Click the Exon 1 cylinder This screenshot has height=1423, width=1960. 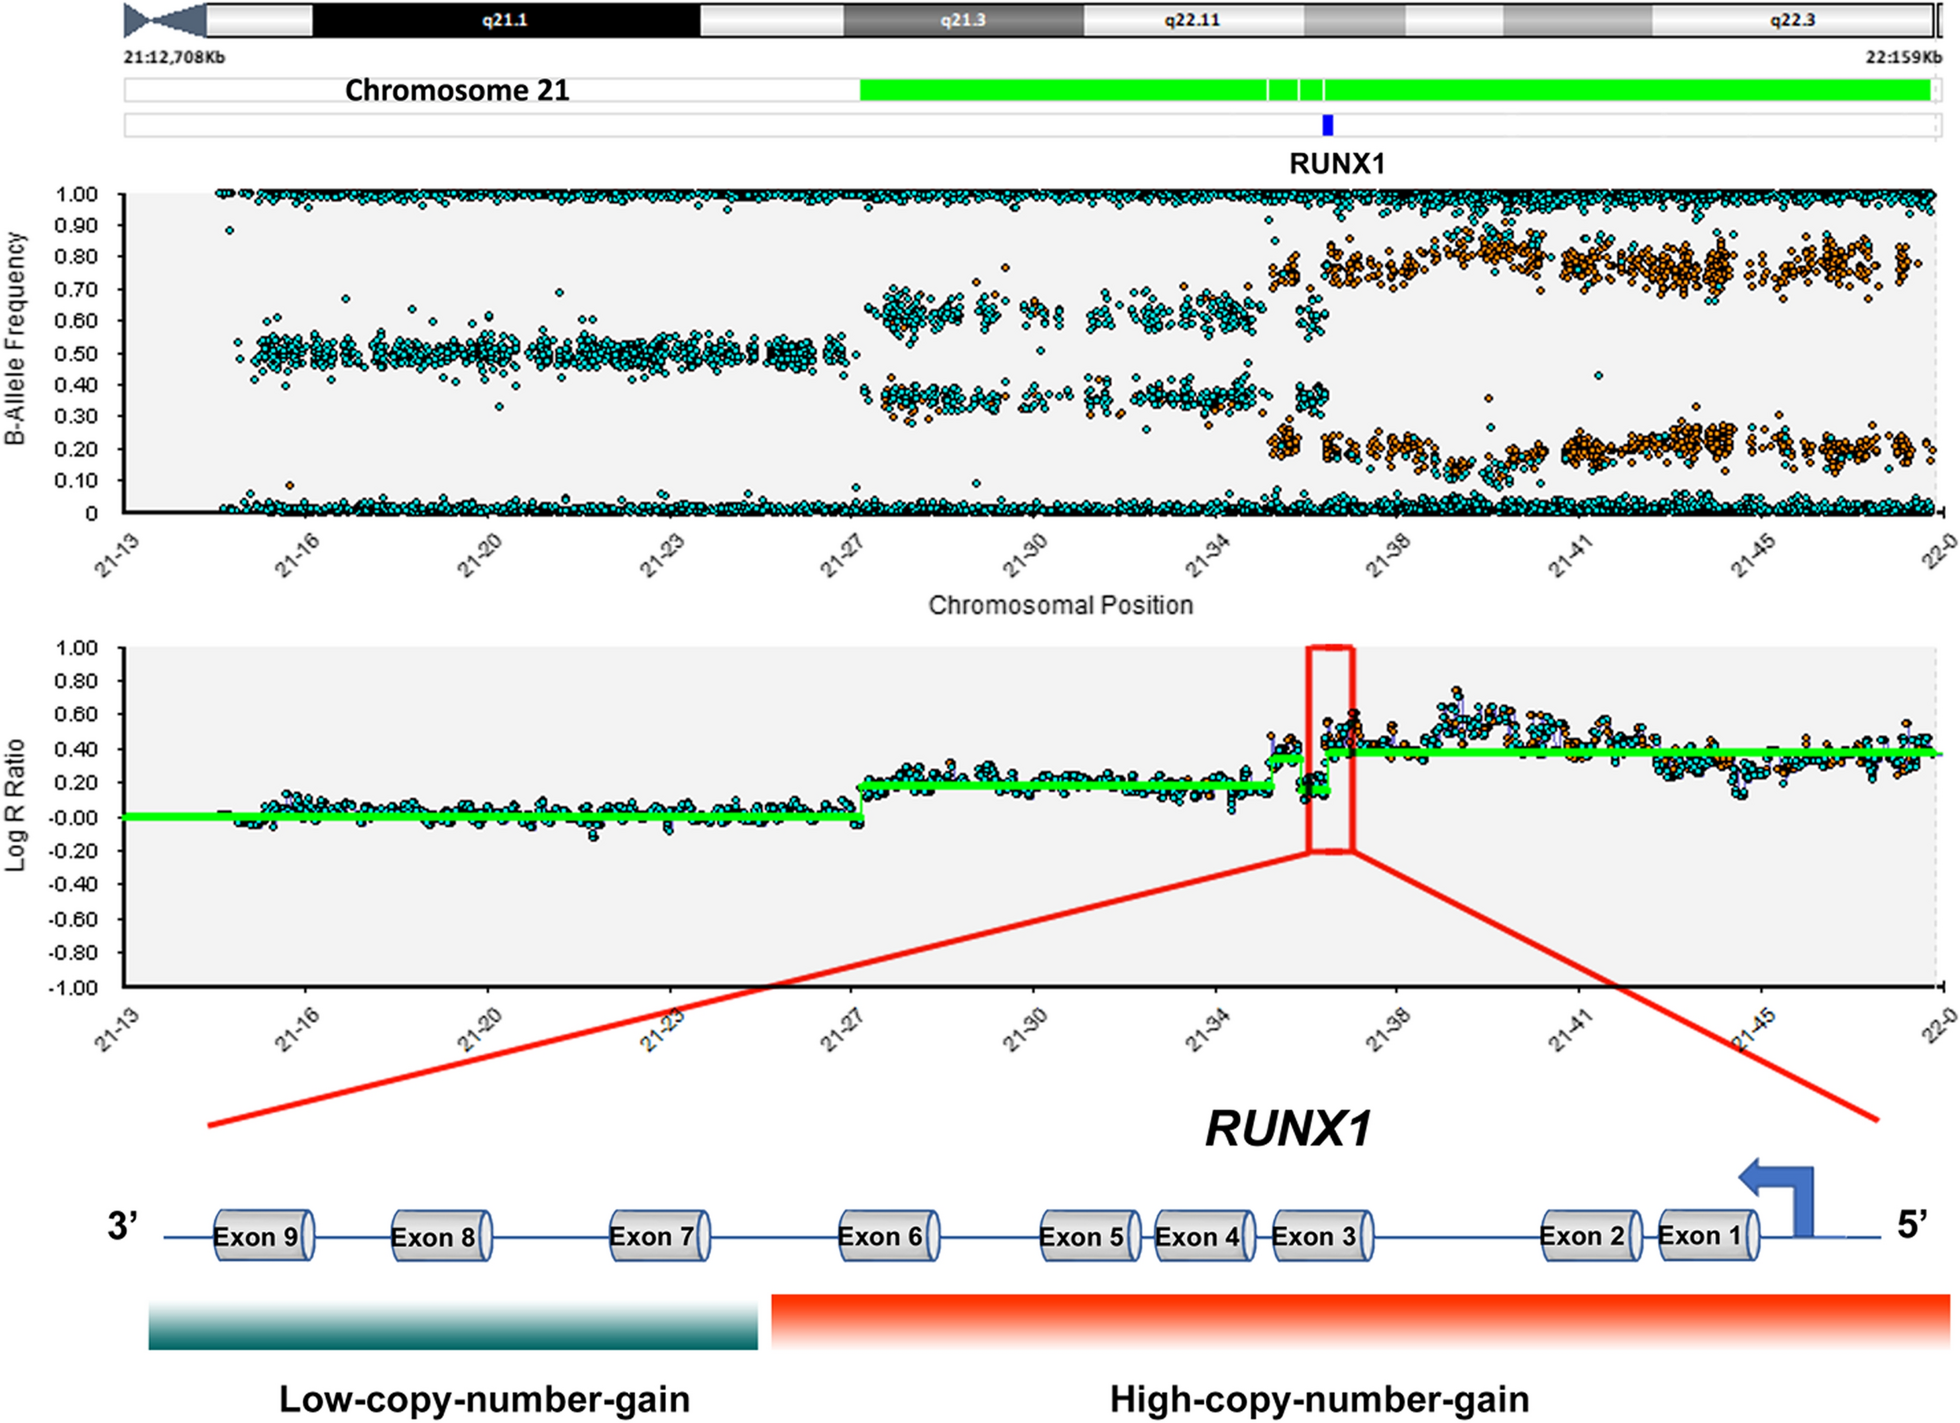(x=1709, y=1236)
